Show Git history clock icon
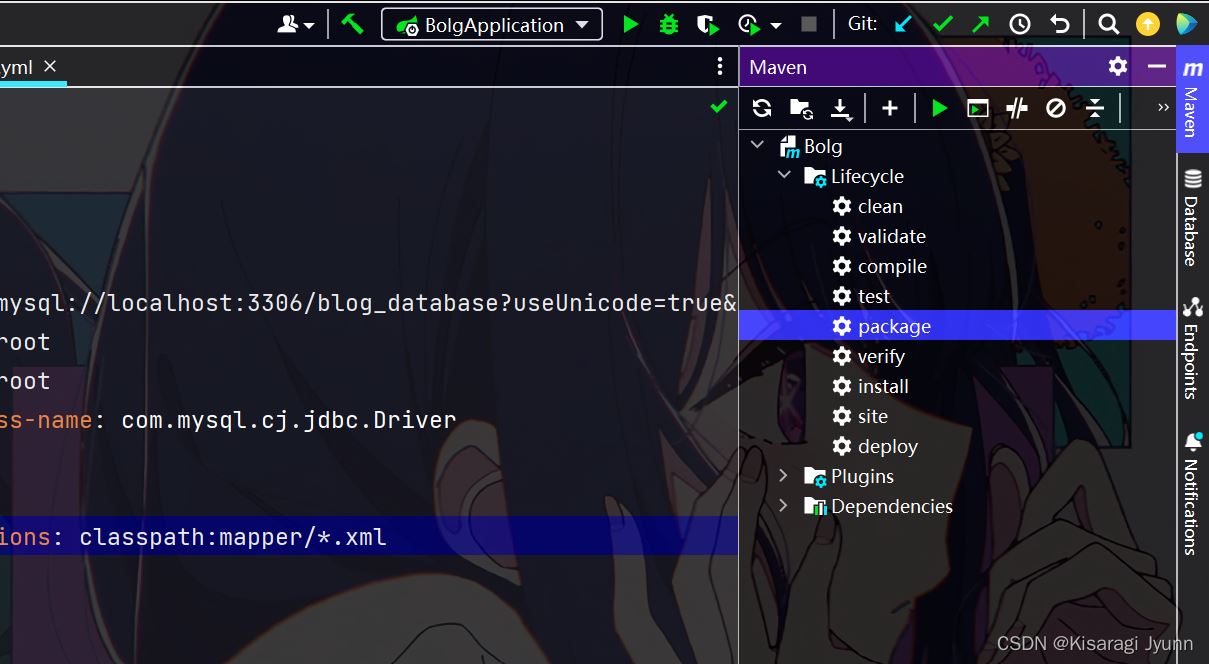1209x664 pixels. 1020,24
